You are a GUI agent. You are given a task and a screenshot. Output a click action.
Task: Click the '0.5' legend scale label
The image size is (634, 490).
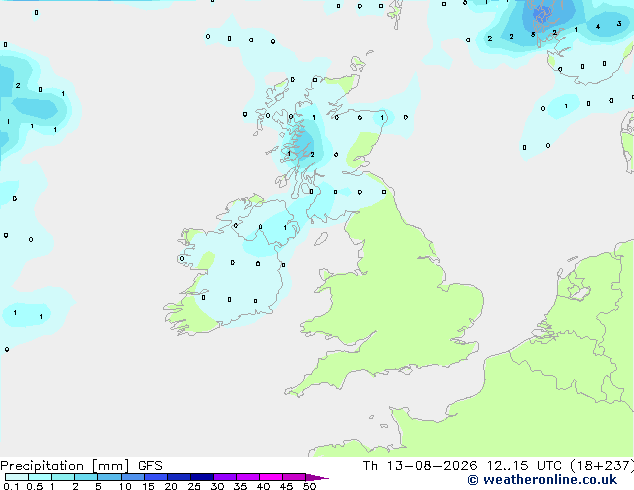(x=35, y=486)
